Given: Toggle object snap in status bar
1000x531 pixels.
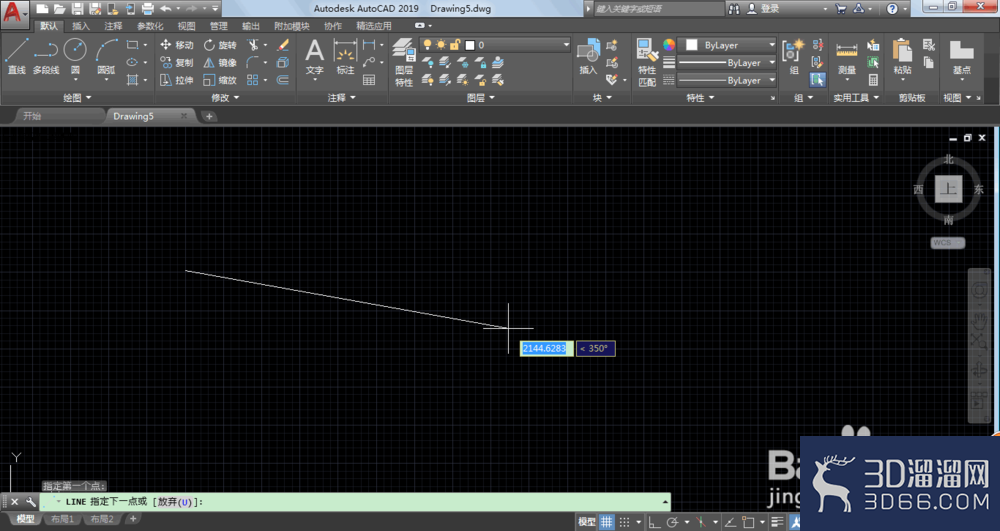Looking at the screenshot, I should coord(748,522).
